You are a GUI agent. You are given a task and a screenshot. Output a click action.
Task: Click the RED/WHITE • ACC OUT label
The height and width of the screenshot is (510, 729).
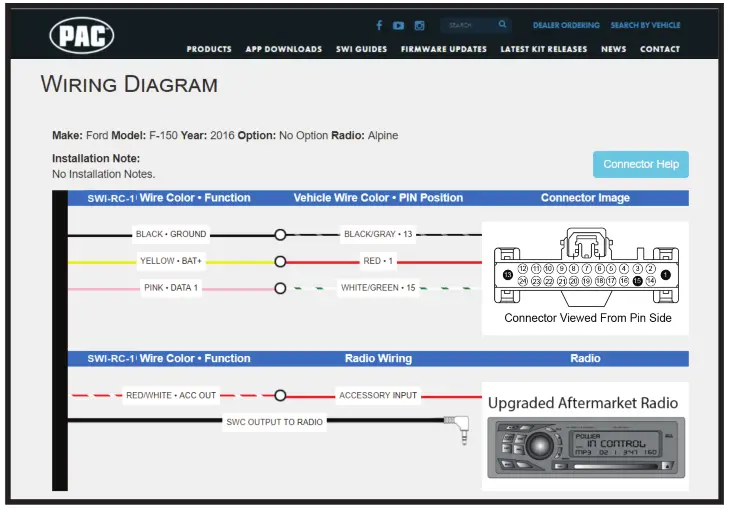[x=171, y=395]
